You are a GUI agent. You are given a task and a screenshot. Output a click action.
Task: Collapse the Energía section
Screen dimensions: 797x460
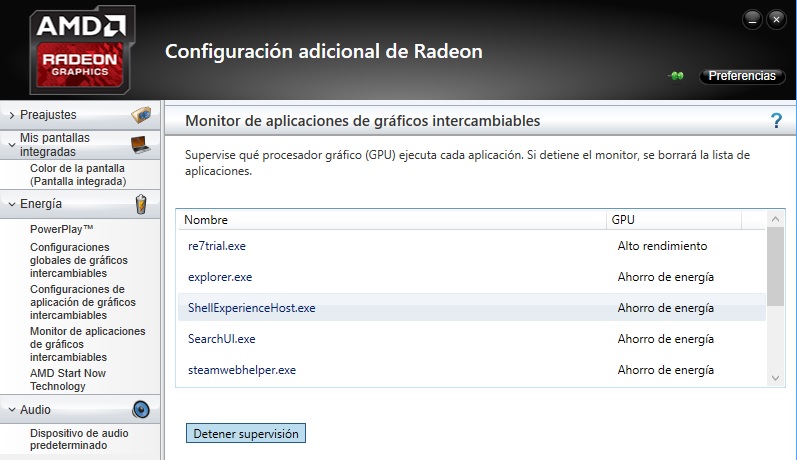(x=12, y=204)
